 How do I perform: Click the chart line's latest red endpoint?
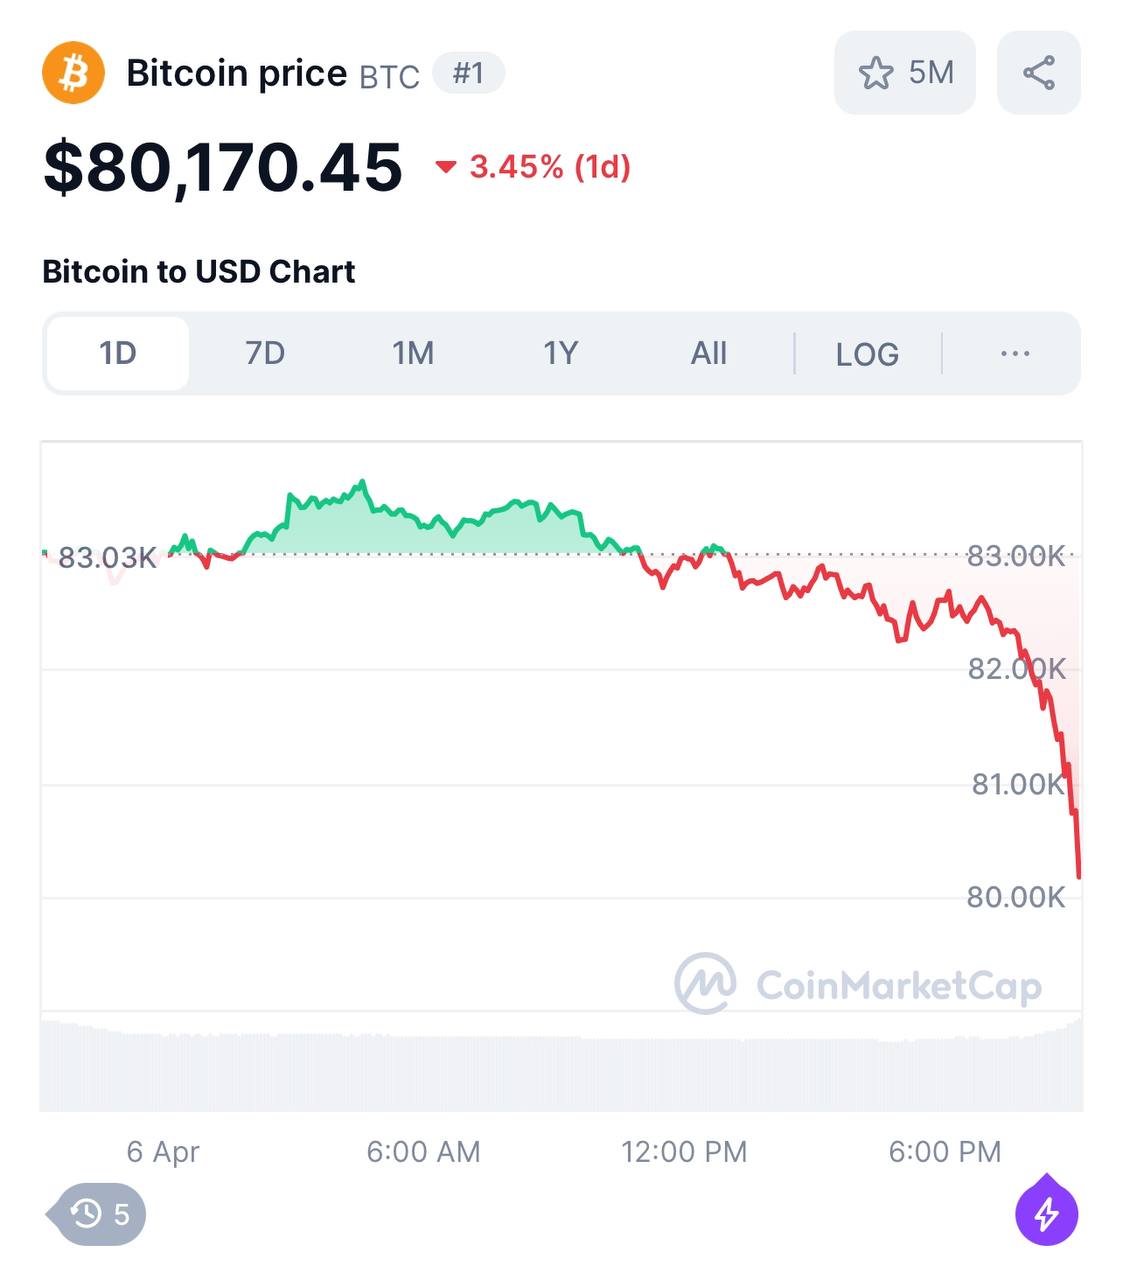(x=1078, y=875)
